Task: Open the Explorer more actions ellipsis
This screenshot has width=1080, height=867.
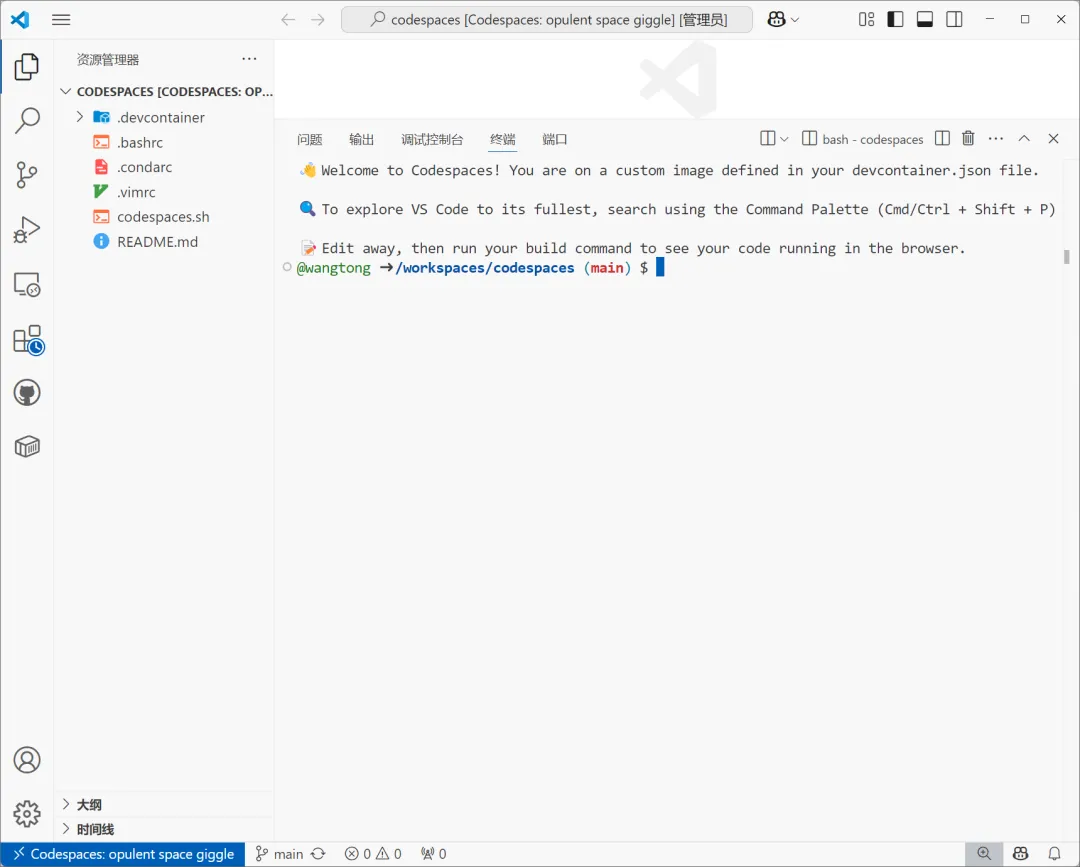Action: point(249,59)
